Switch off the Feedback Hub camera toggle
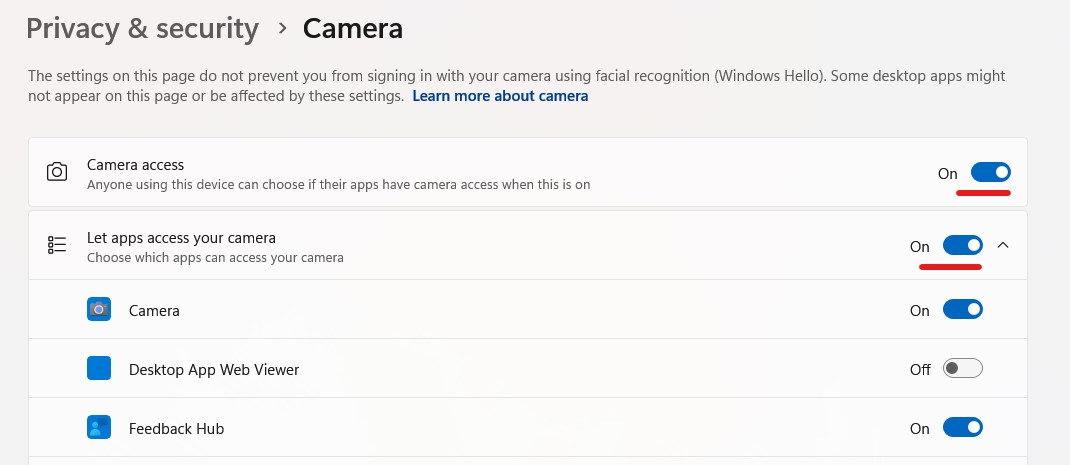 pos(962,428)
